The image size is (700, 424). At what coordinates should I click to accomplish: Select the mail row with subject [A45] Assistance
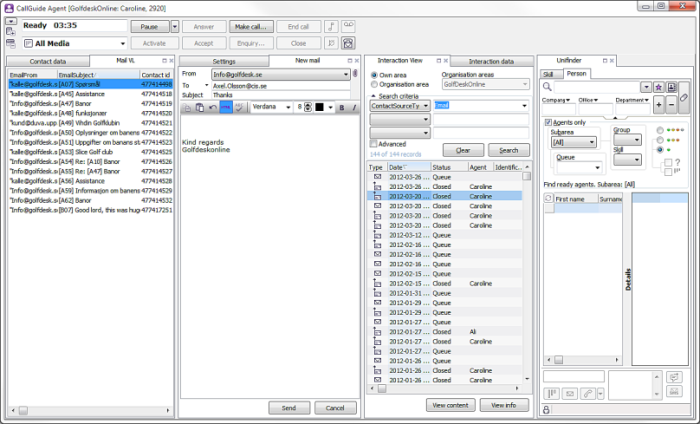(91, 94)
